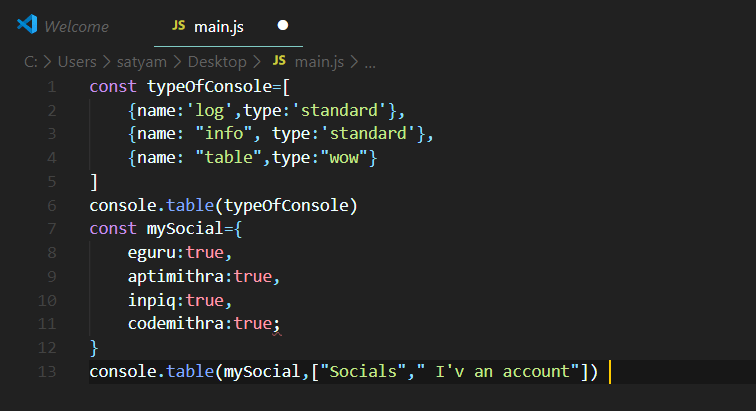Click line number 1 in gutter

pyautogui.click(x=52, y=87)
